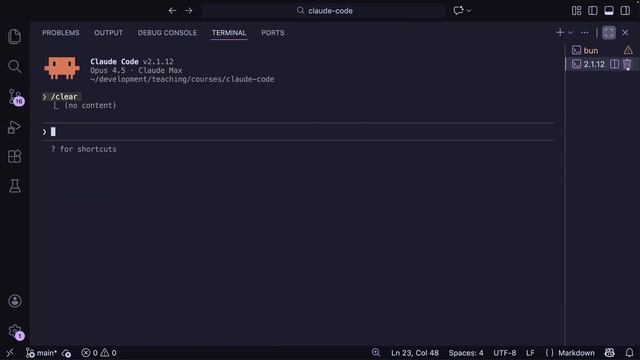The image size is (640, 360).
Task: Click the claude-code command center search box
Action: (324, 11)
